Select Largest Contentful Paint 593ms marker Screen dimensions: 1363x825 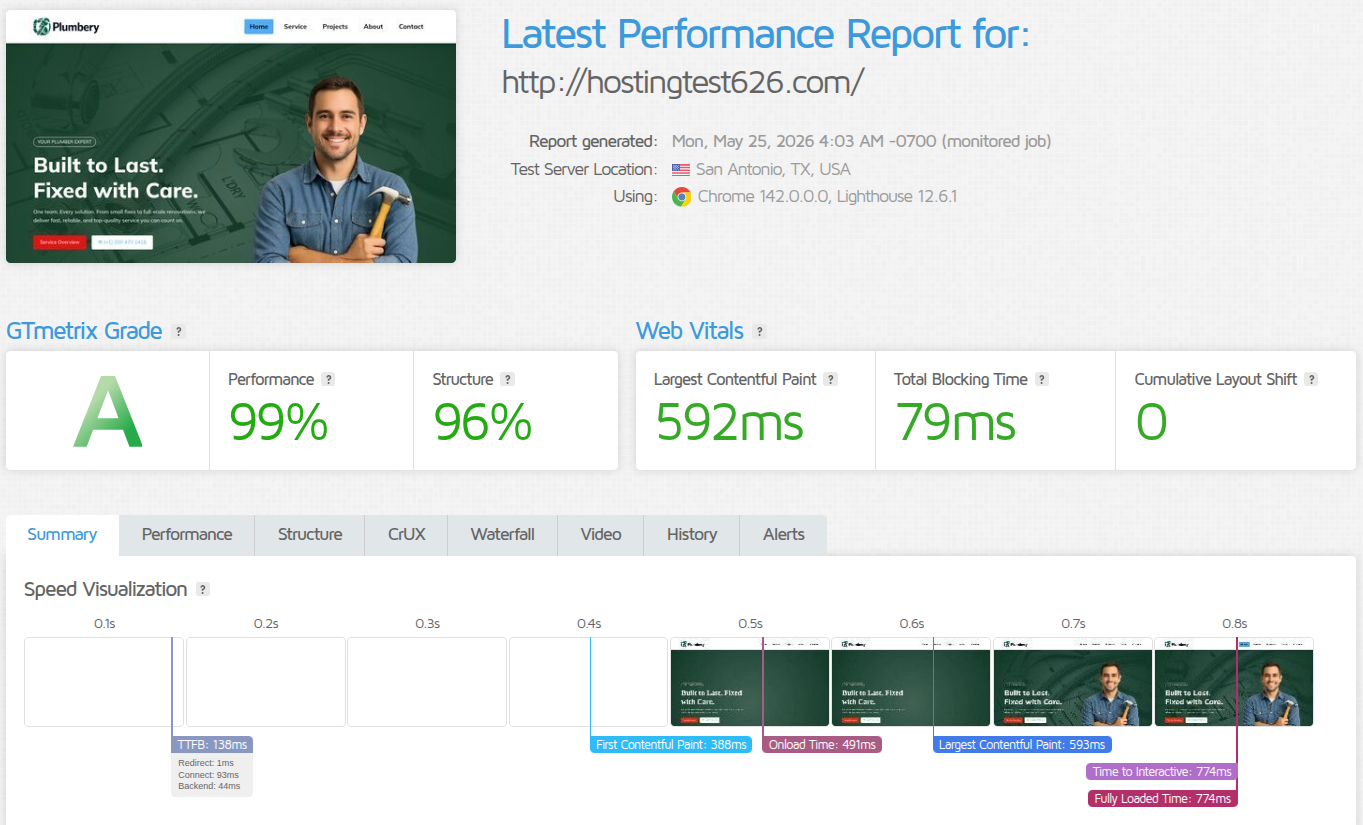pyautogui.click(x=1022, y=745)
